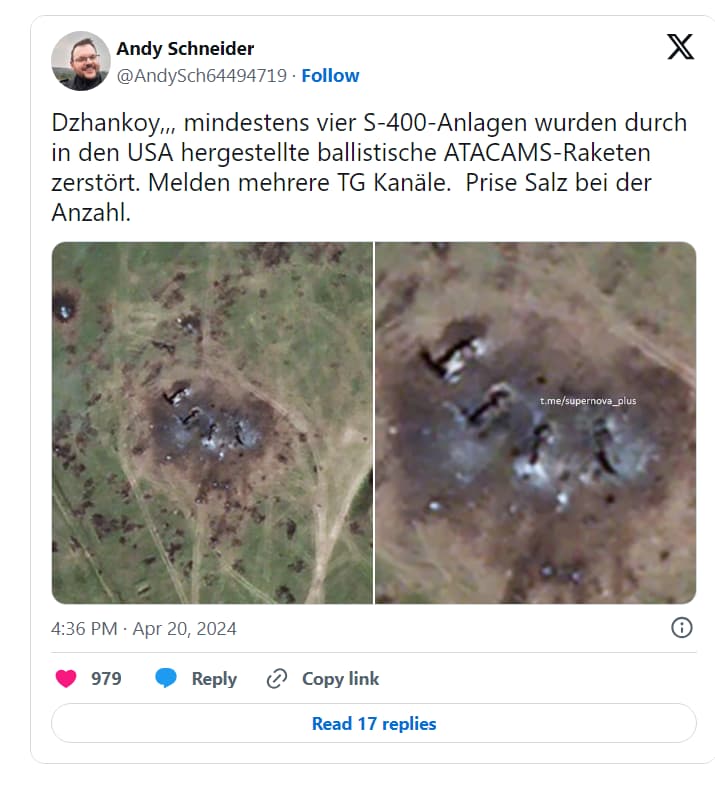Image resolution: width=715 pixels, height=785 pixels.
Task: Click the blue reply bubble icon
Action: pyautogui.click(x=166, y=678)
